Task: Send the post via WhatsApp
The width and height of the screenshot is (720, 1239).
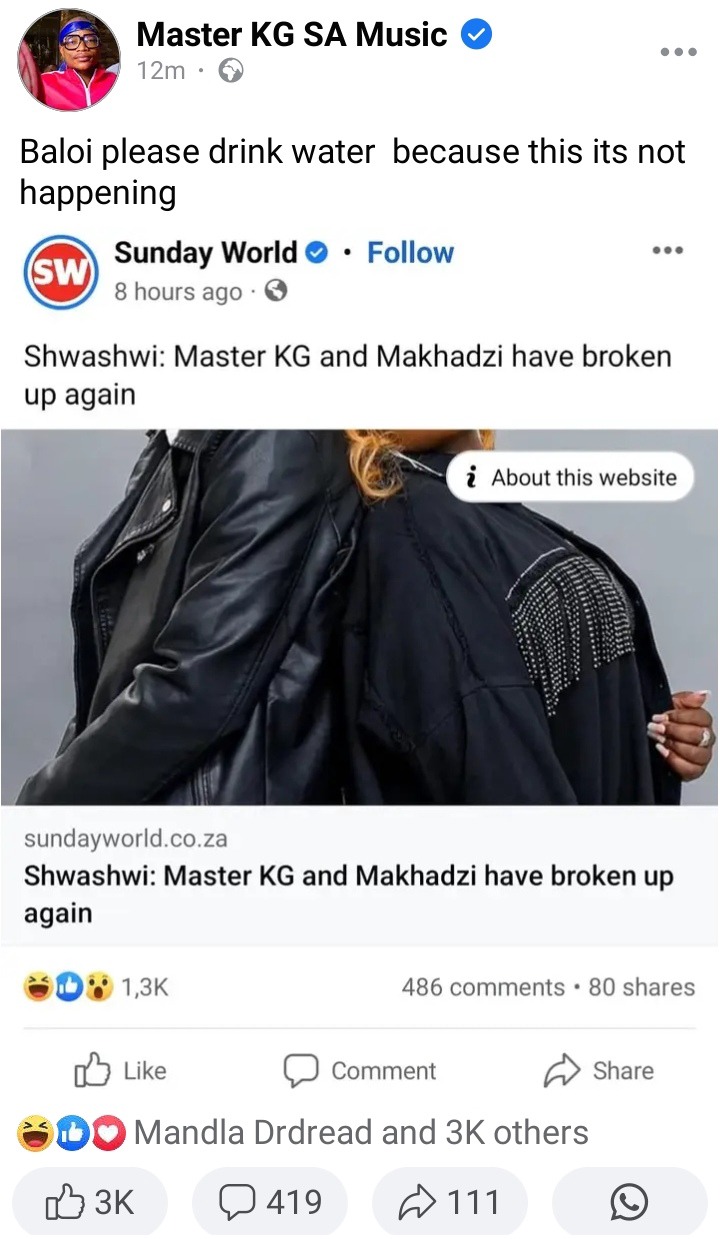Action: (x=629, y=1201)
